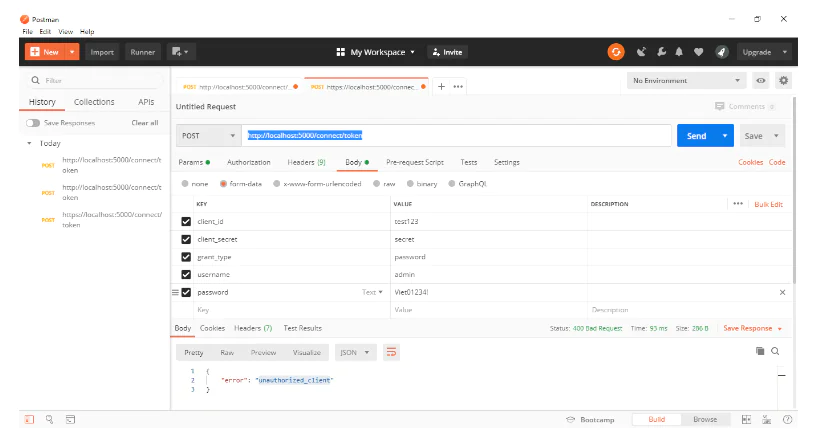
Task: Open the Pre-request Script tab
Action: (415, 163)
